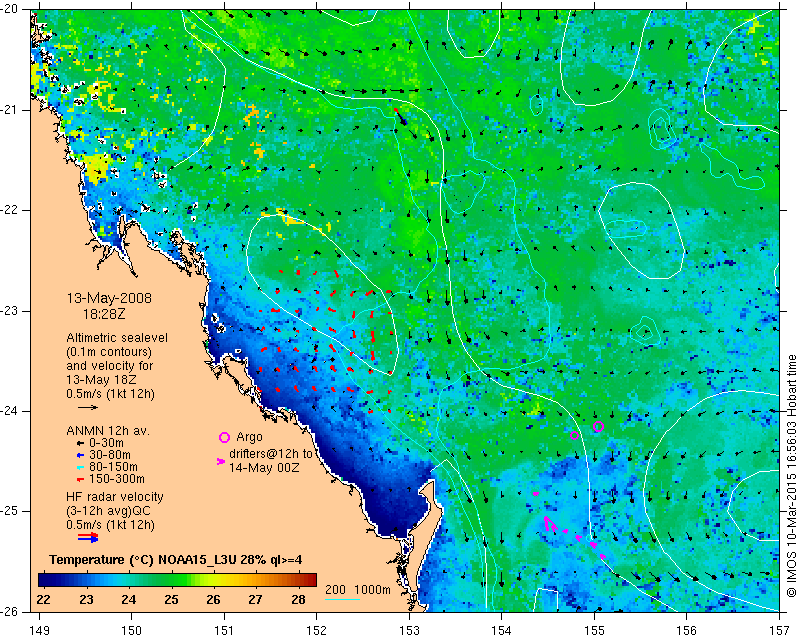This screenshot has height=640, width=800.
Task: Click the longitude axis label 149
Action: pos(39,631)
